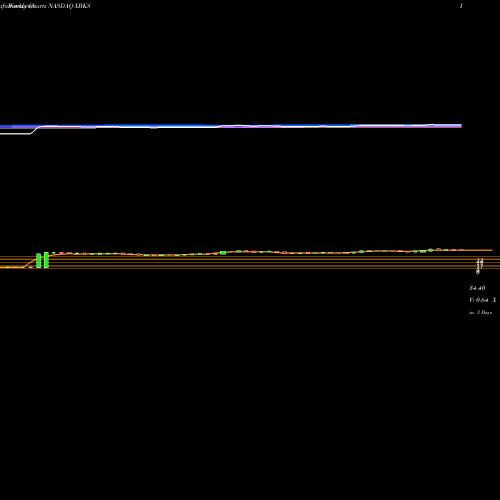Select the second tall green candle bar

tap(46, 260)
